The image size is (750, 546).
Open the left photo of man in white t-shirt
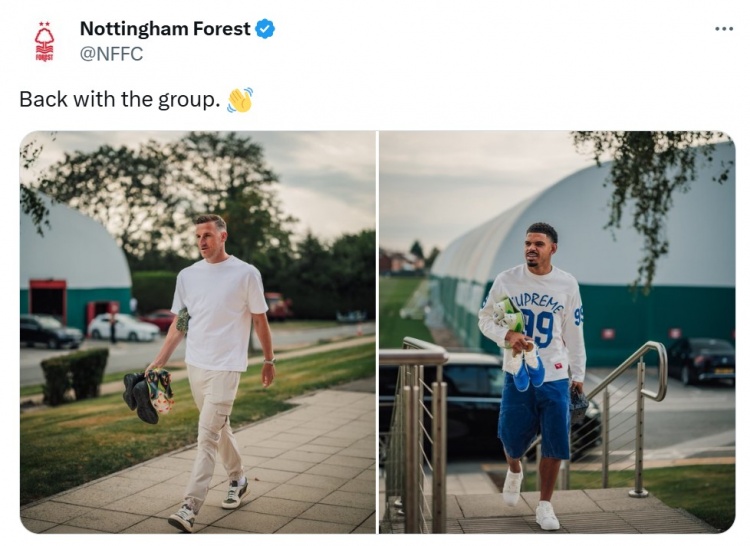point(198,331)
